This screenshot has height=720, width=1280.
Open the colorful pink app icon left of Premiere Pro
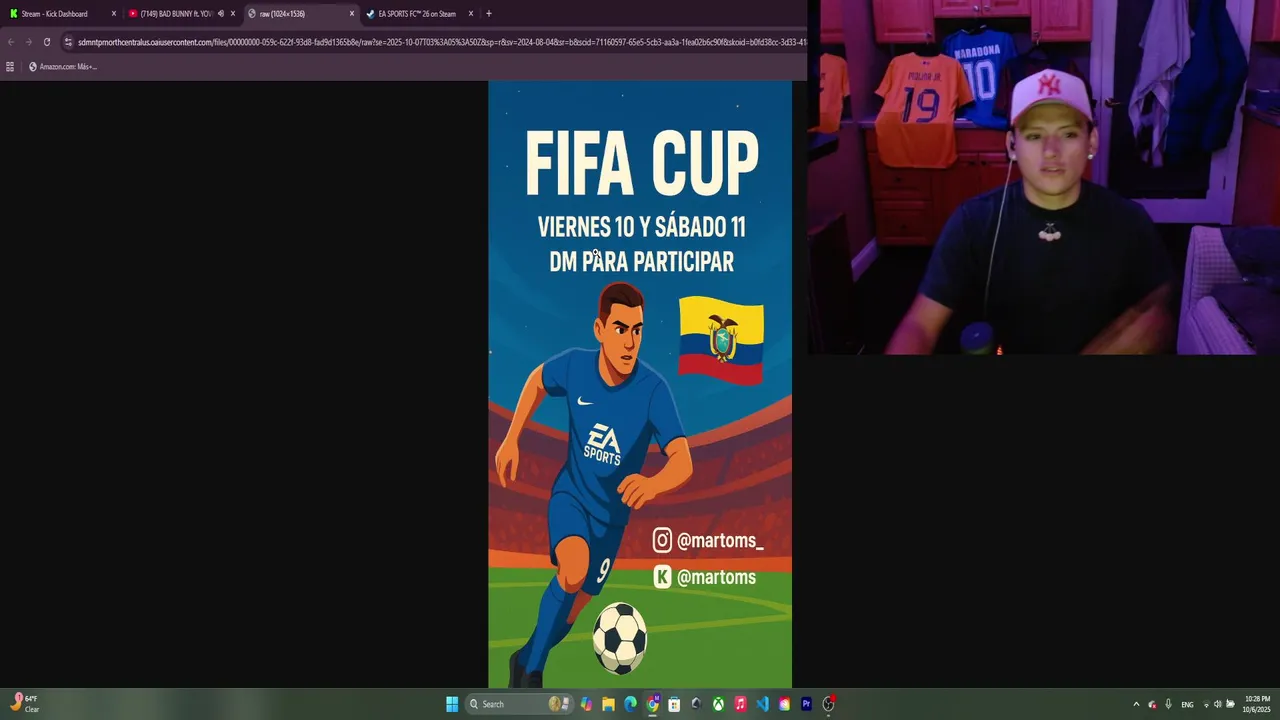coord(784,704)
